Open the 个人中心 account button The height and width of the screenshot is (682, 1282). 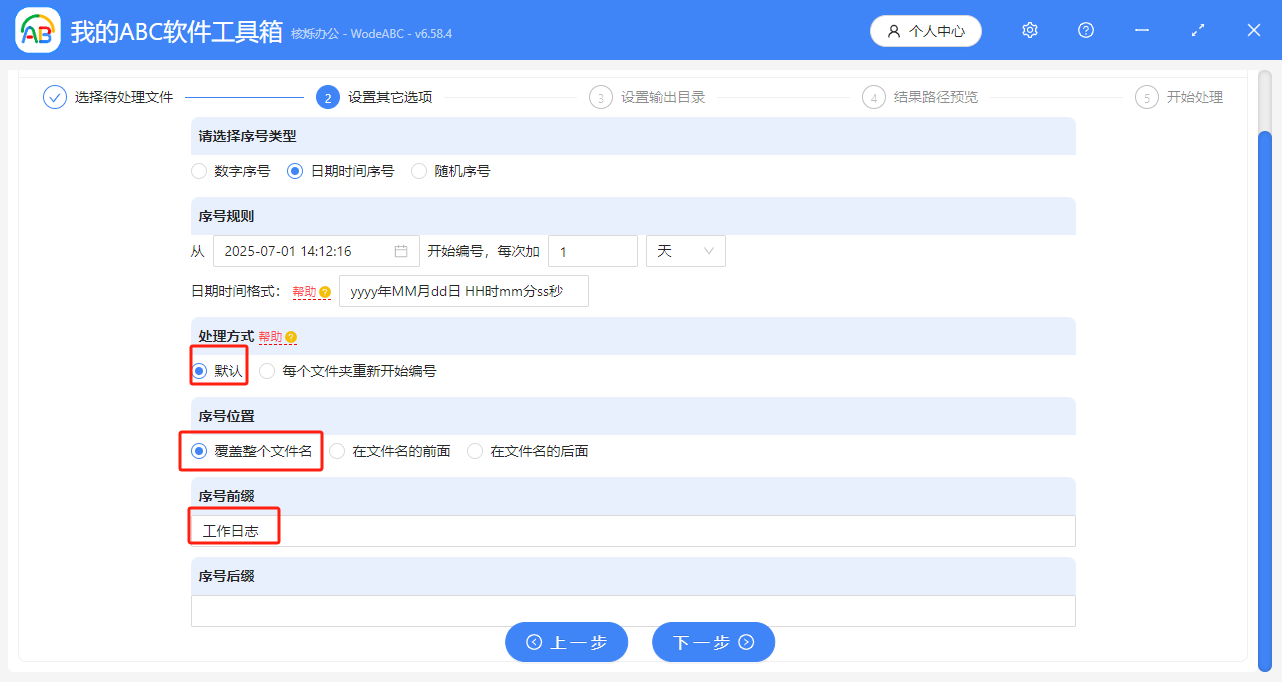925,31
